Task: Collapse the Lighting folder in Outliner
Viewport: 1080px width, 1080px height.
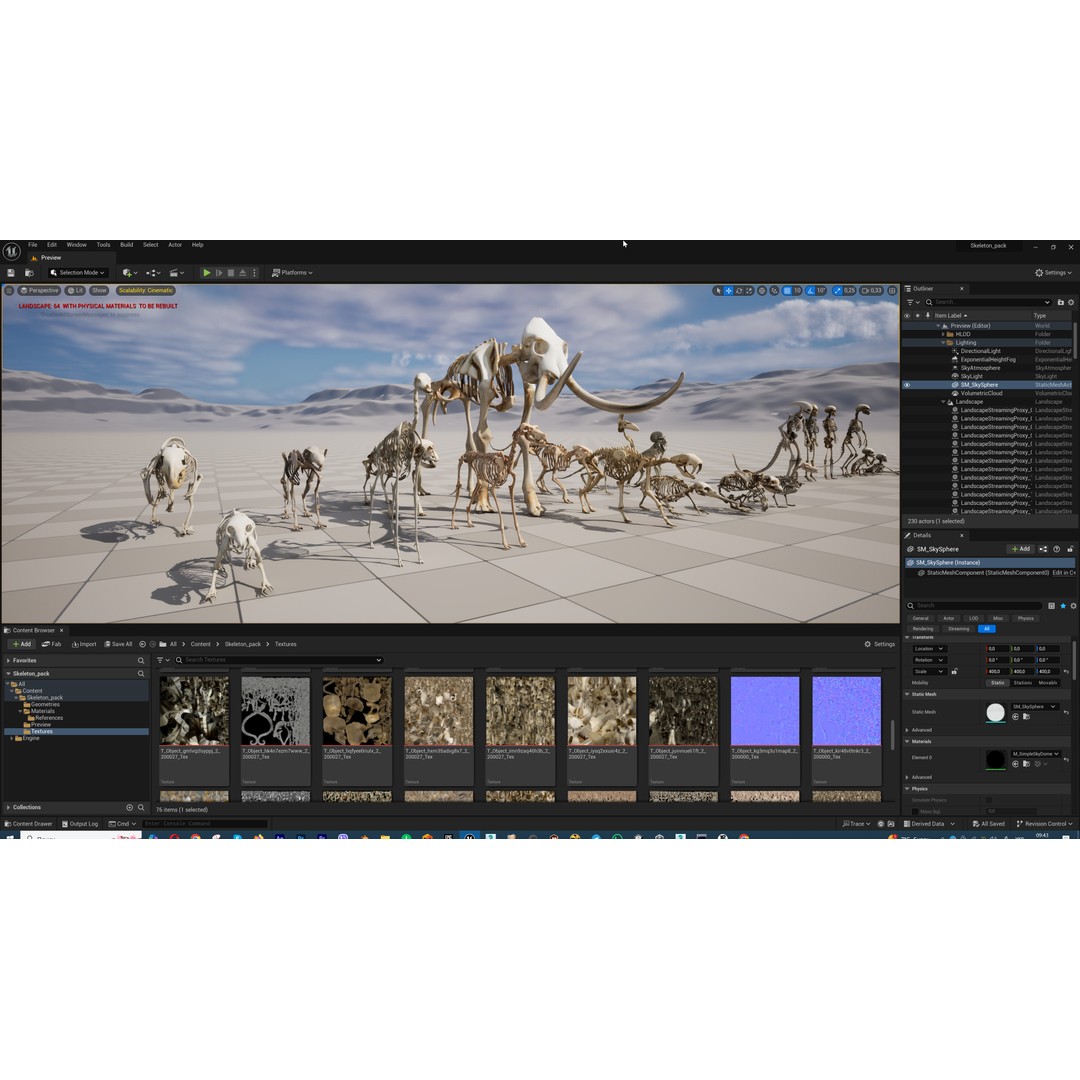Action: click(944, 342)
